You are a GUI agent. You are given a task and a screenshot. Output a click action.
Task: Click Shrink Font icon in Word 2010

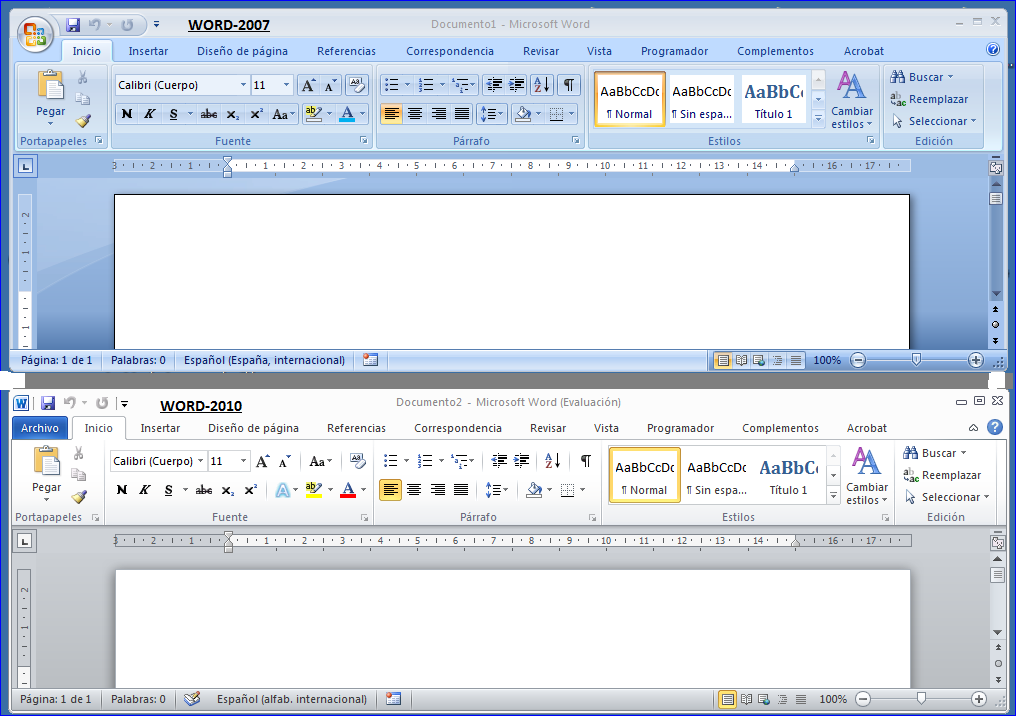coord(284,461)
